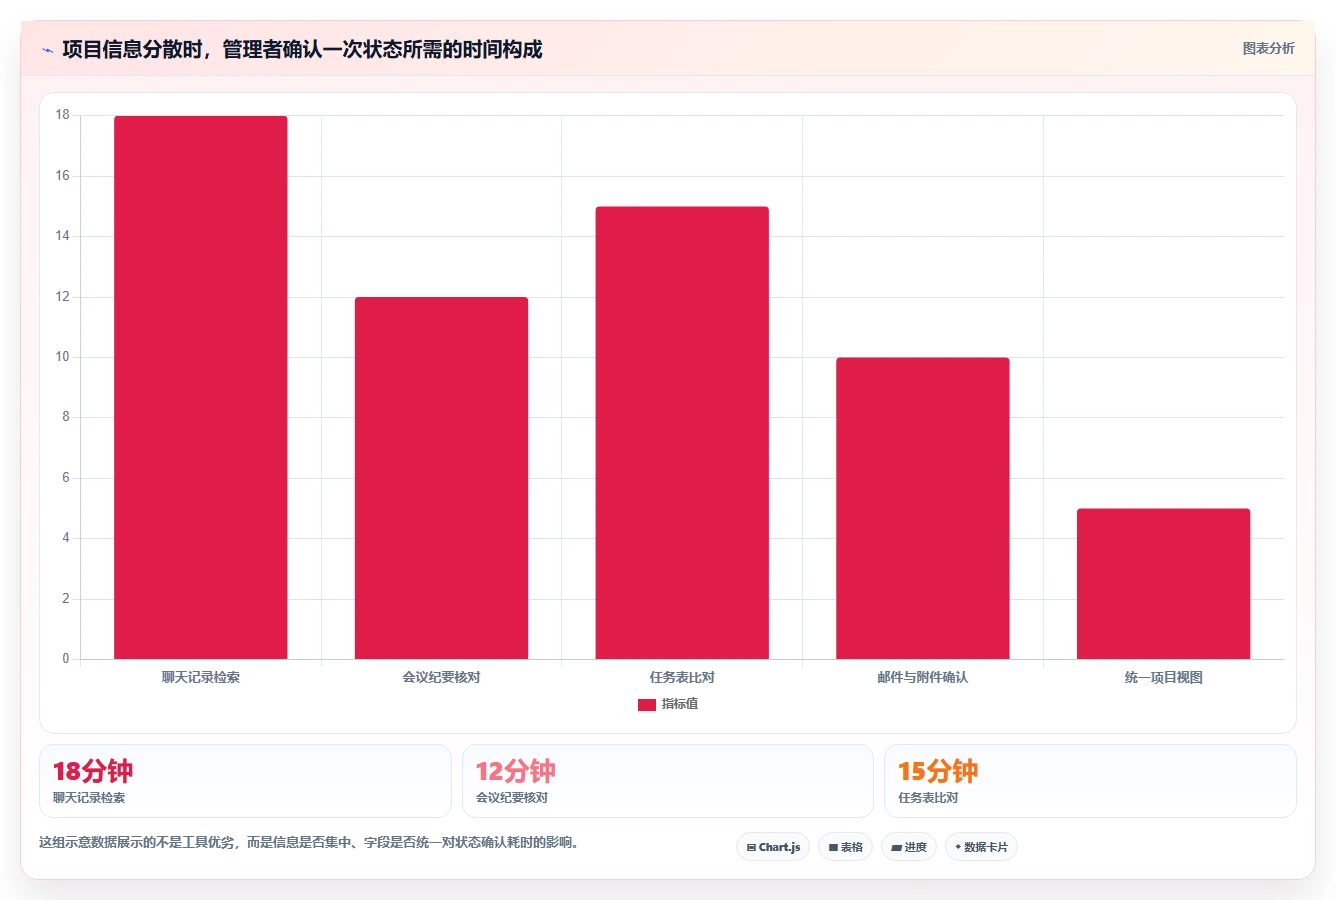1336x900 pixels.
Task: Click the 进度 tag
Action: coord(909,847)
